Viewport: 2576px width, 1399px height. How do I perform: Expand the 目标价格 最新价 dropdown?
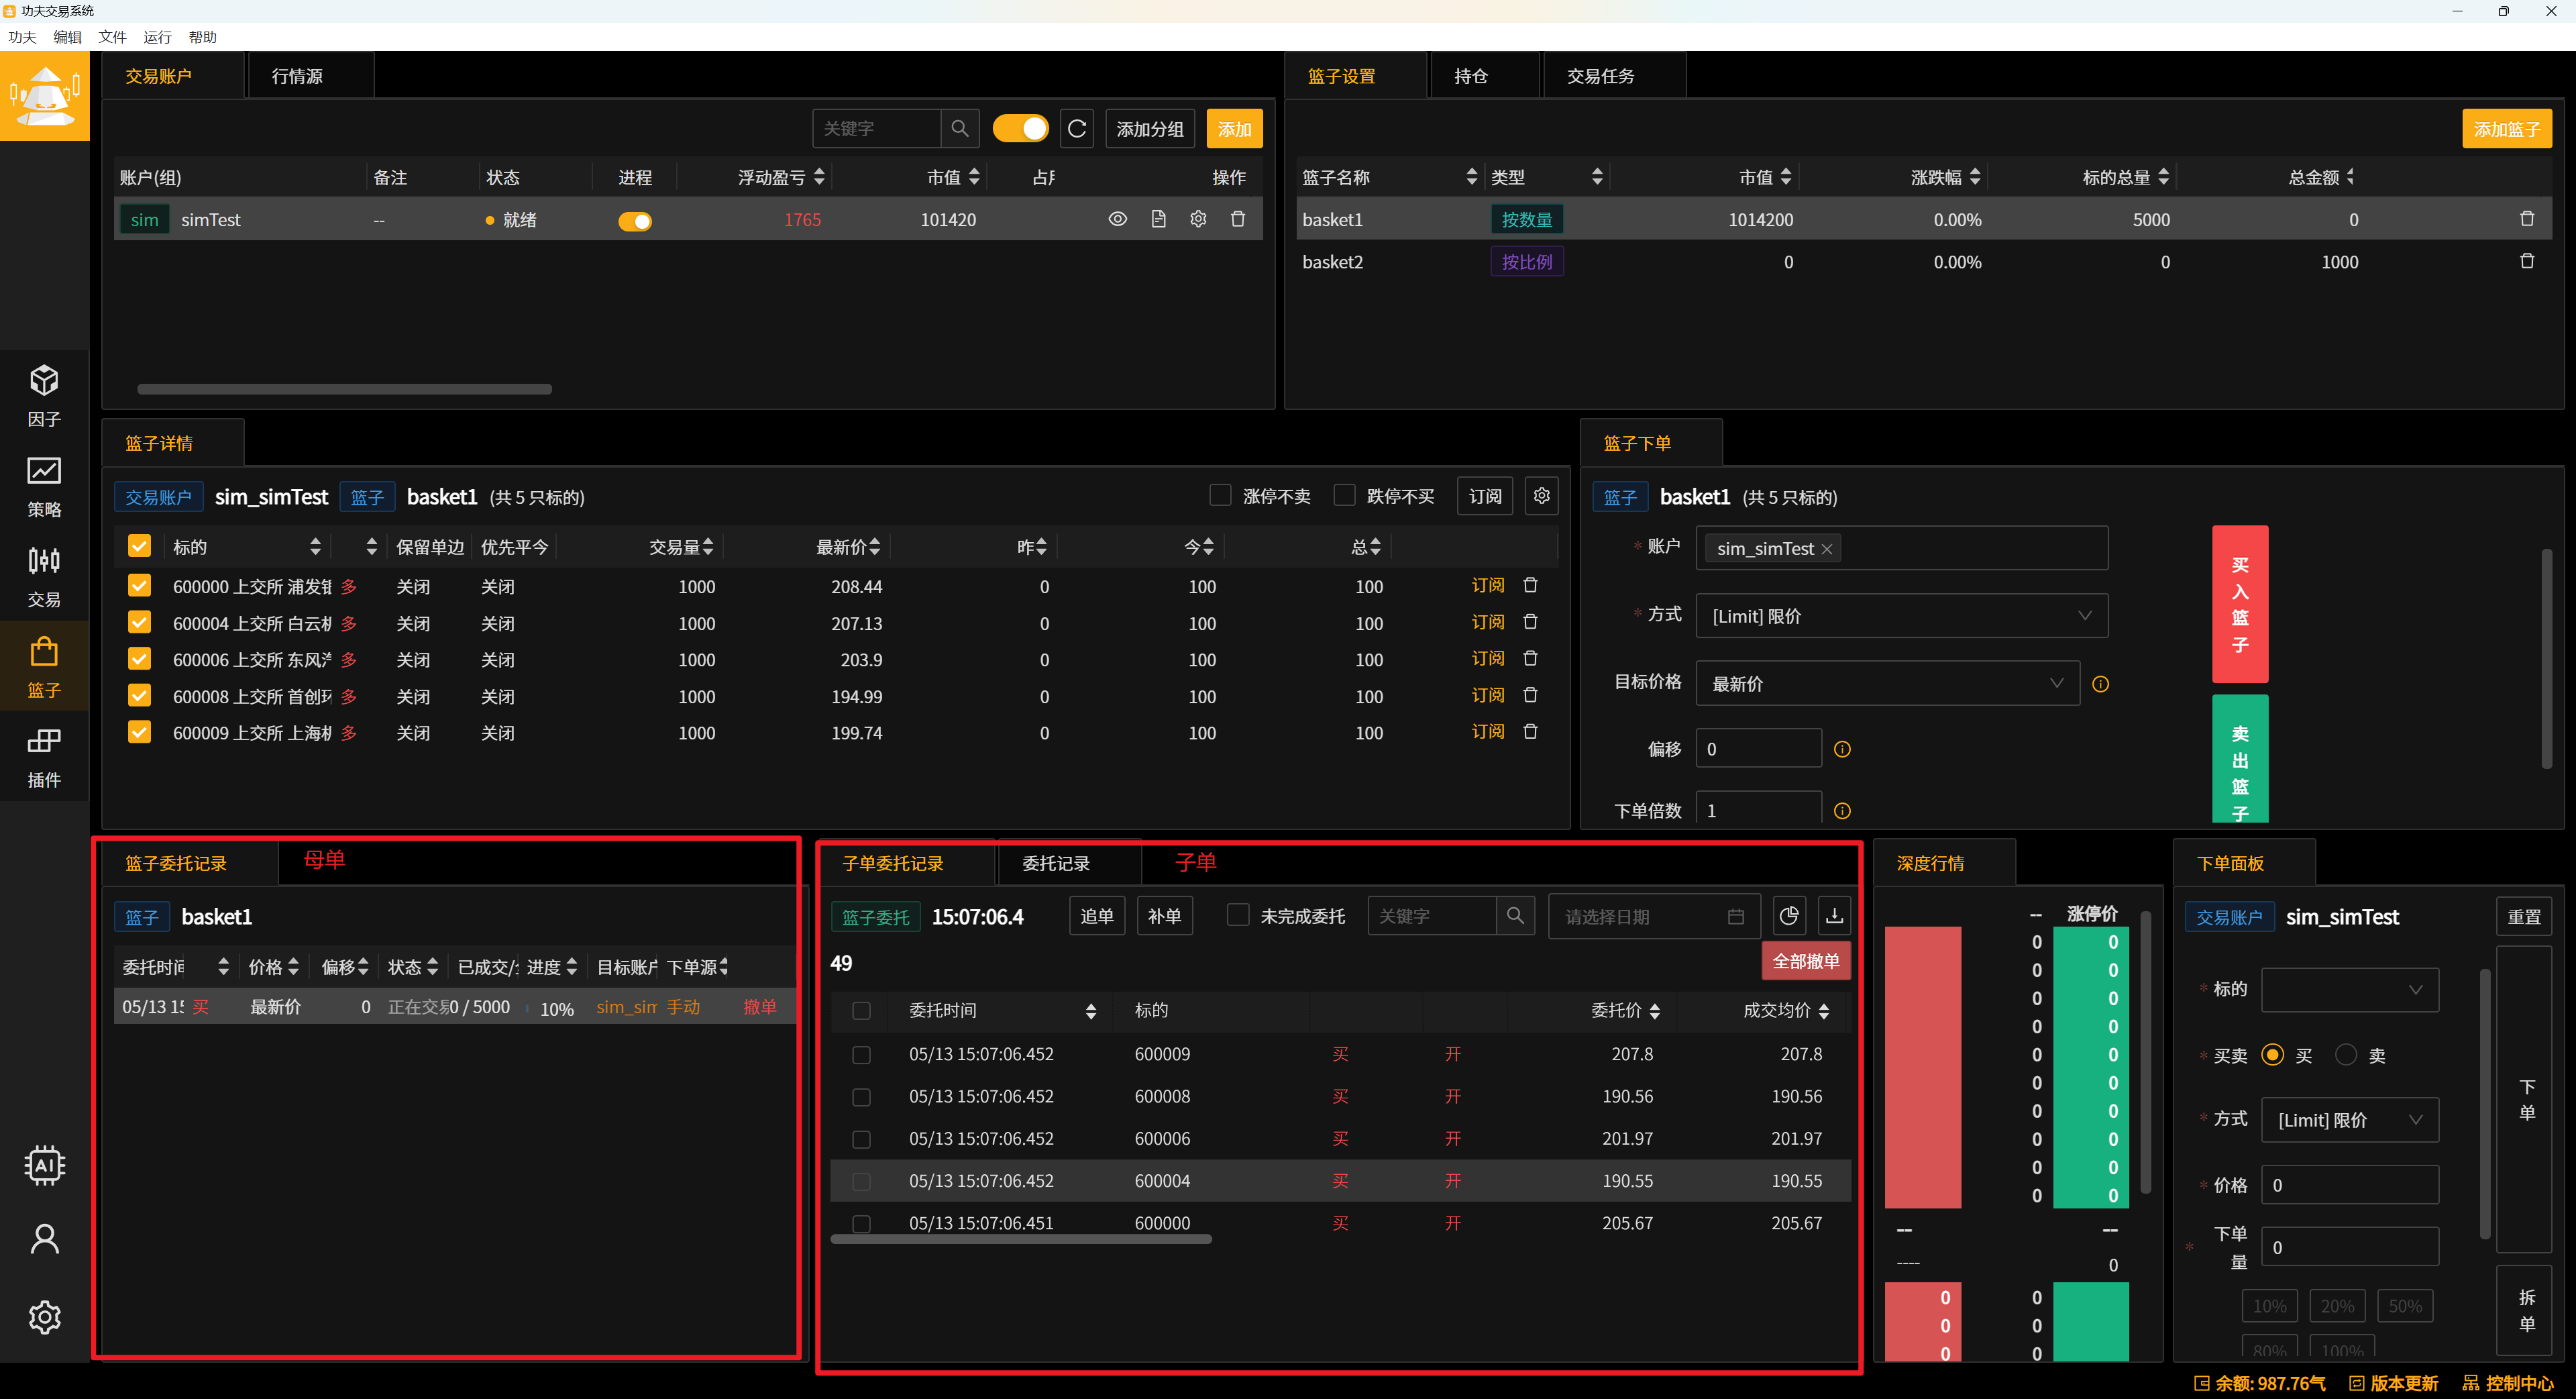tap(1887, 684)
